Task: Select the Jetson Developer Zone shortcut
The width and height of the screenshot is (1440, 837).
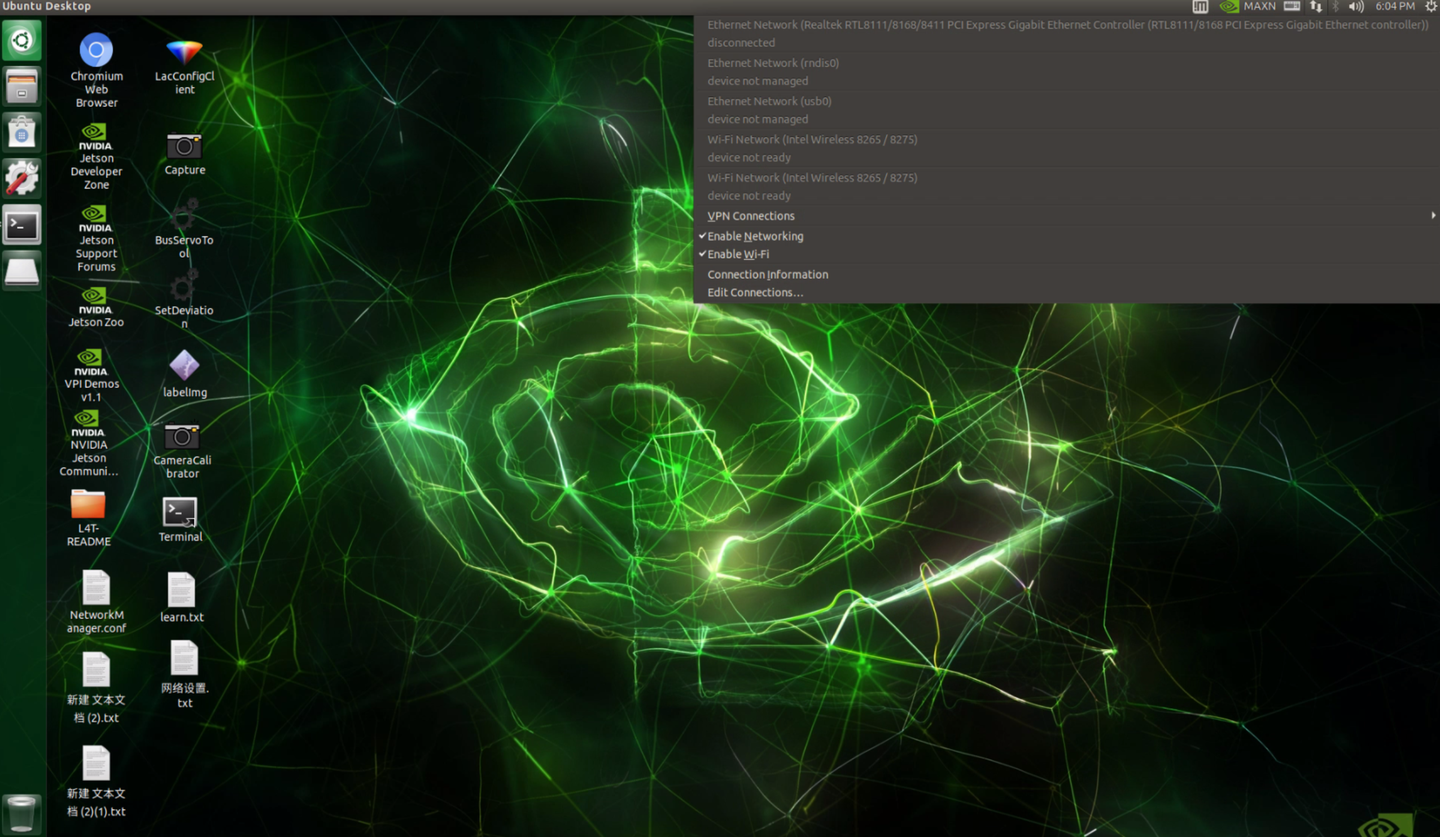Action: tap(96, 157)
